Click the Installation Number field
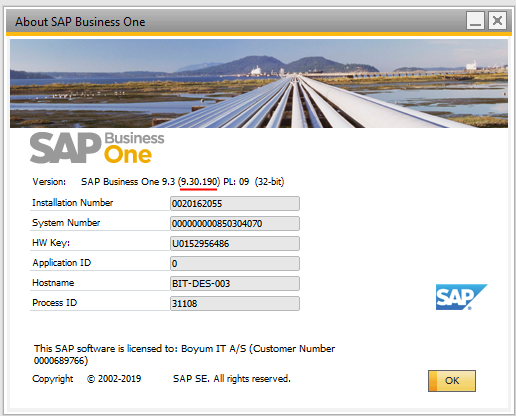 pyautogui.click(x=235, y=203)
